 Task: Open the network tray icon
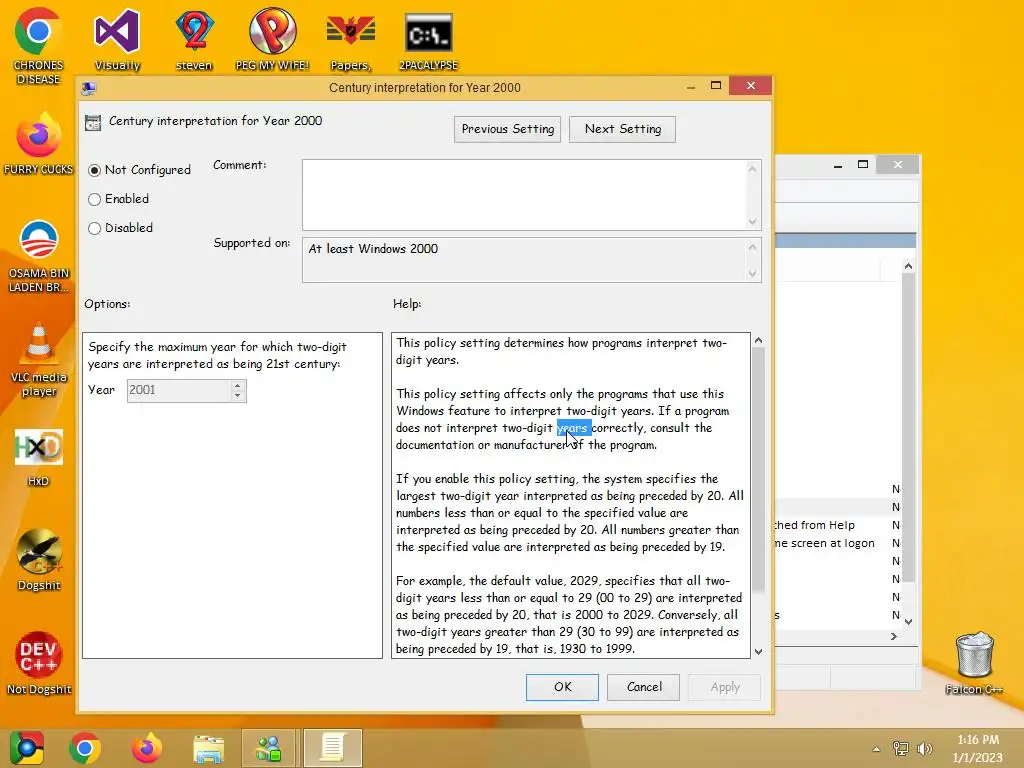pos(901,749)
